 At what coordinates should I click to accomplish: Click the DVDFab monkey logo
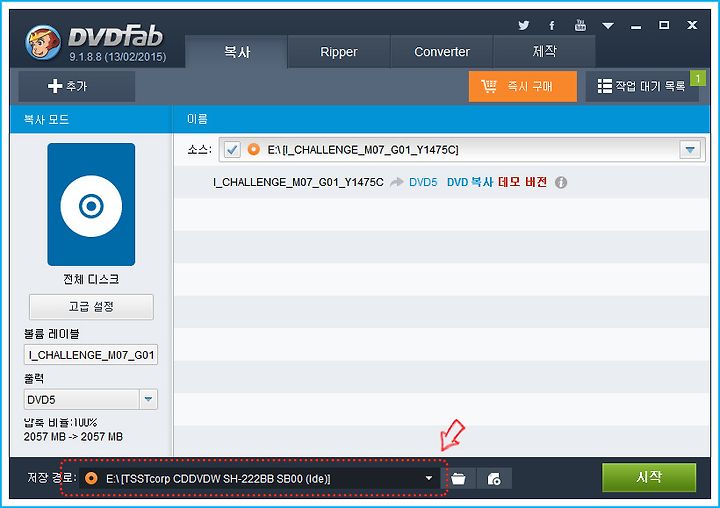[x=43, y=43]
